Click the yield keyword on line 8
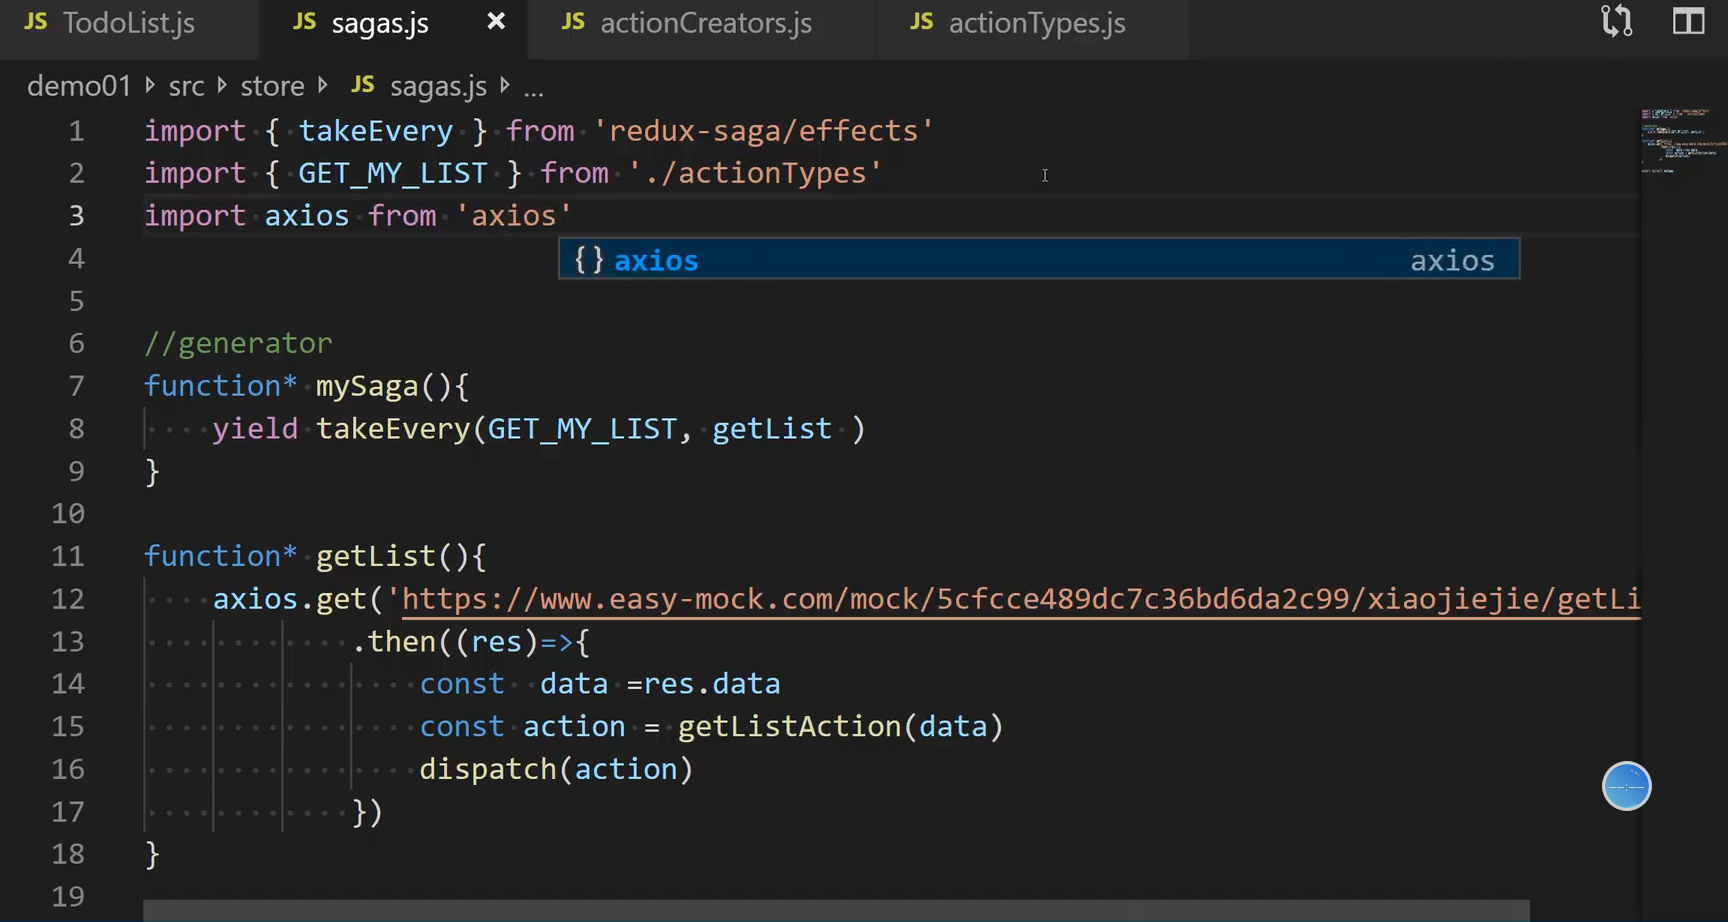This screenshot has width=1728, height=922. click(x=255, y=429)
